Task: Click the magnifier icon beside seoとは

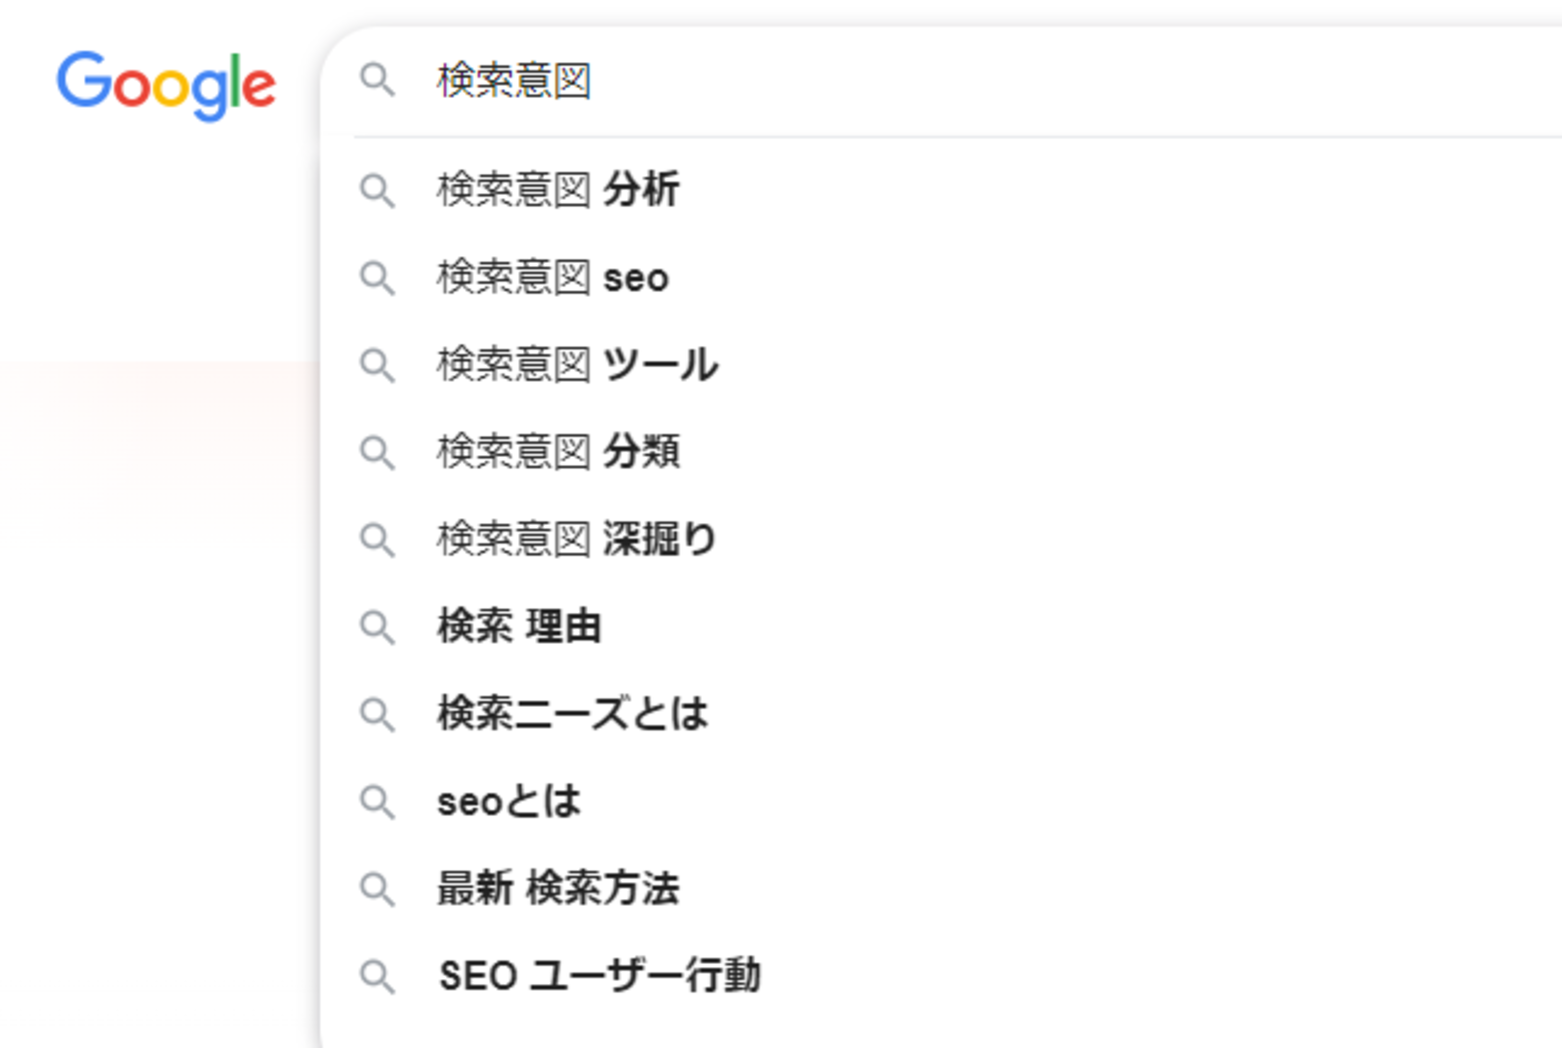Action: tap(378, 801)
